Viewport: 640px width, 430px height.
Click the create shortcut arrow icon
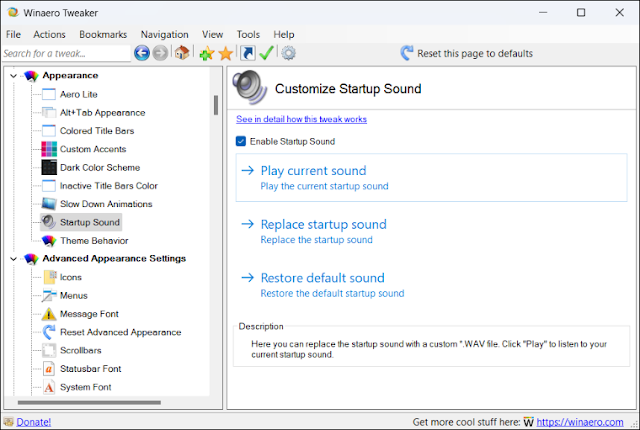[247, 53]
